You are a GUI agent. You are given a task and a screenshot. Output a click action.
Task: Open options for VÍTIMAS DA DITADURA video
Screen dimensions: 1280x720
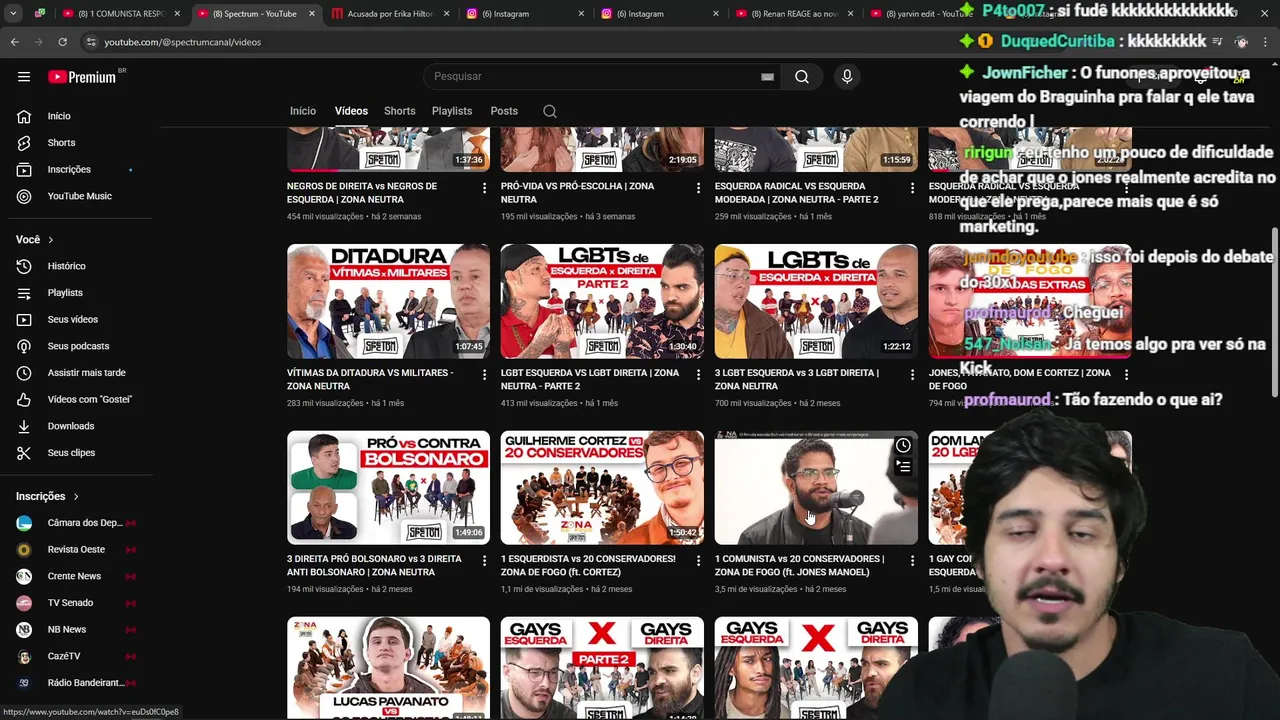pos(484,375)
